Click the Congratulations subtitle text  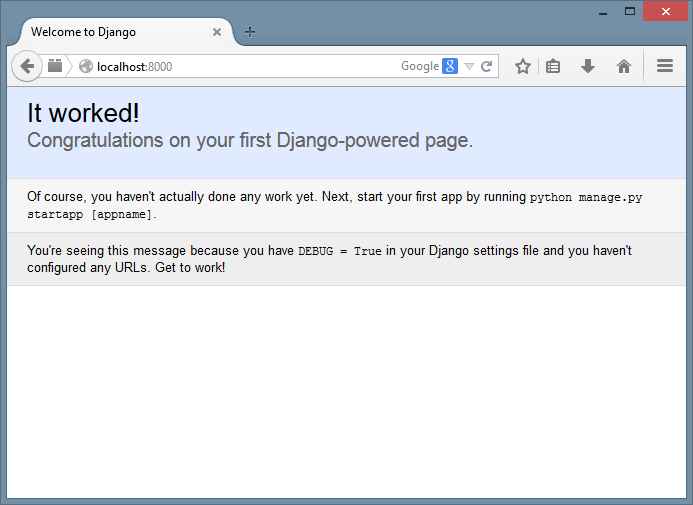250,140
